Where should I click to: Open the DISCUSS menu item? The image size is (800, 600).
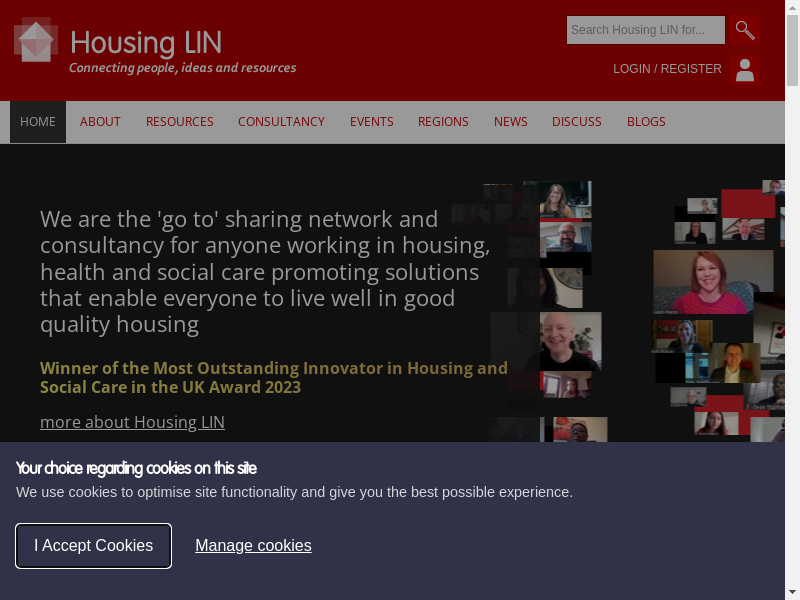pos(577,122)
